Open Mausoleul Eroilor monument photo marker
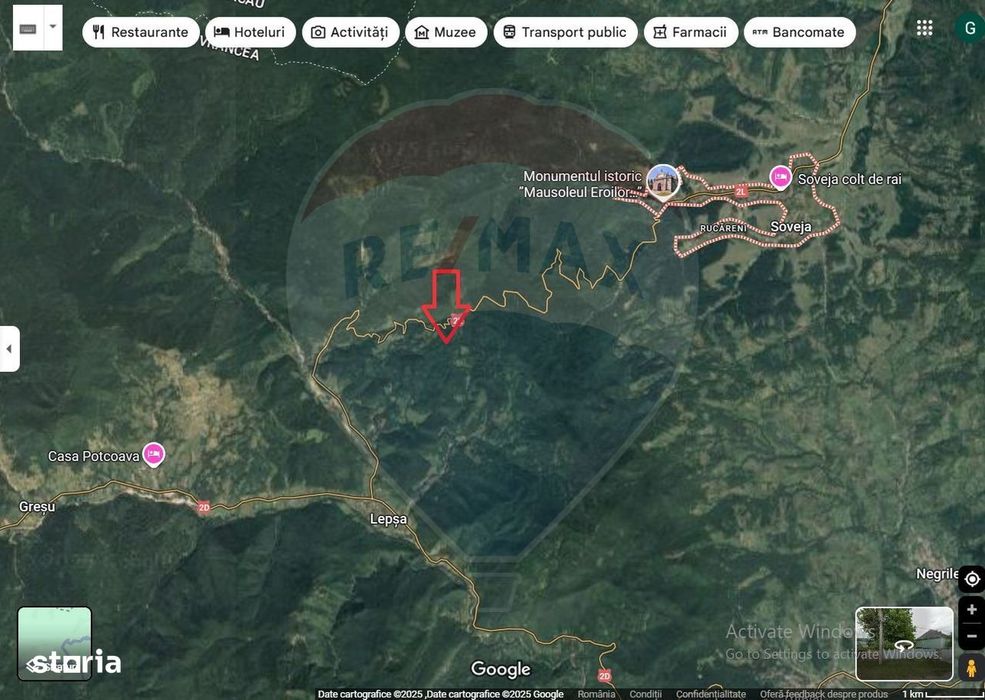The width and height of the screenshot is (985, 700). pos(663,181)
